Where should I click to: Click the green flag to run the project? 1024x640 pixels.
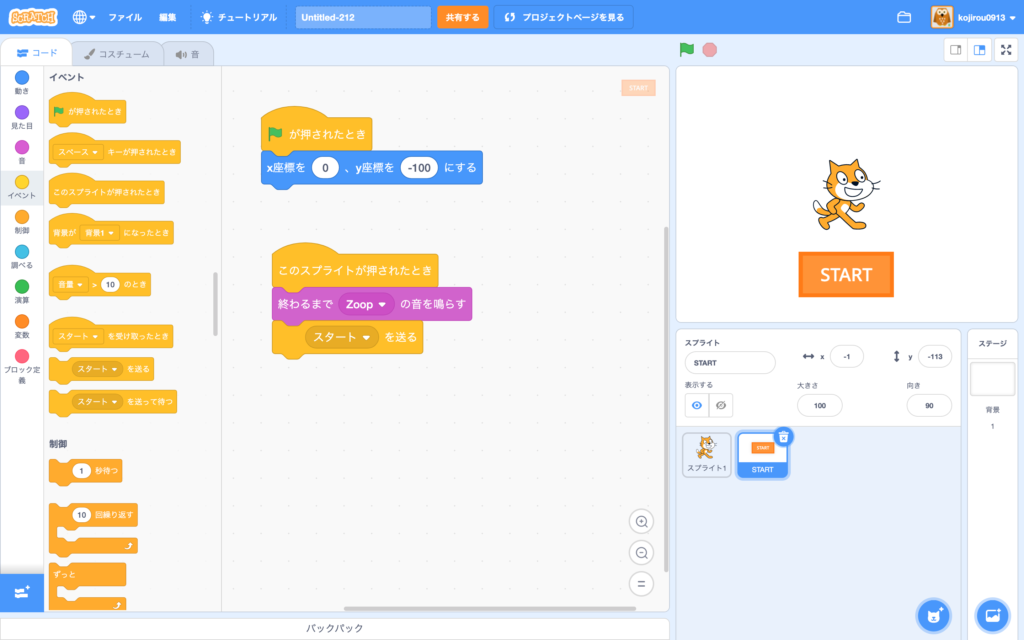pyautogui.click(x=686, y=48)
